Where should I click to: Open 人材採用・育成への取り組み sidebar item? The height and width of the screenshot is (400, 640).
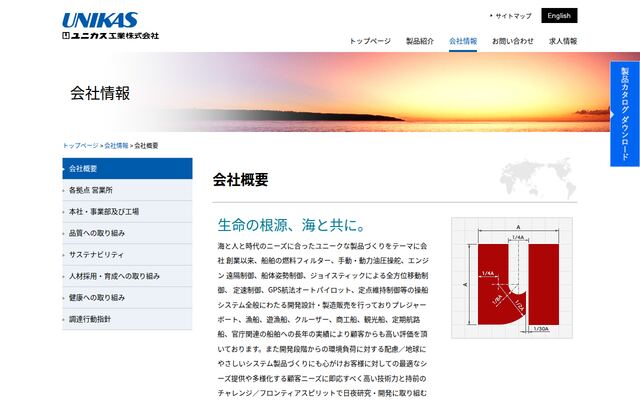point(127,276)
